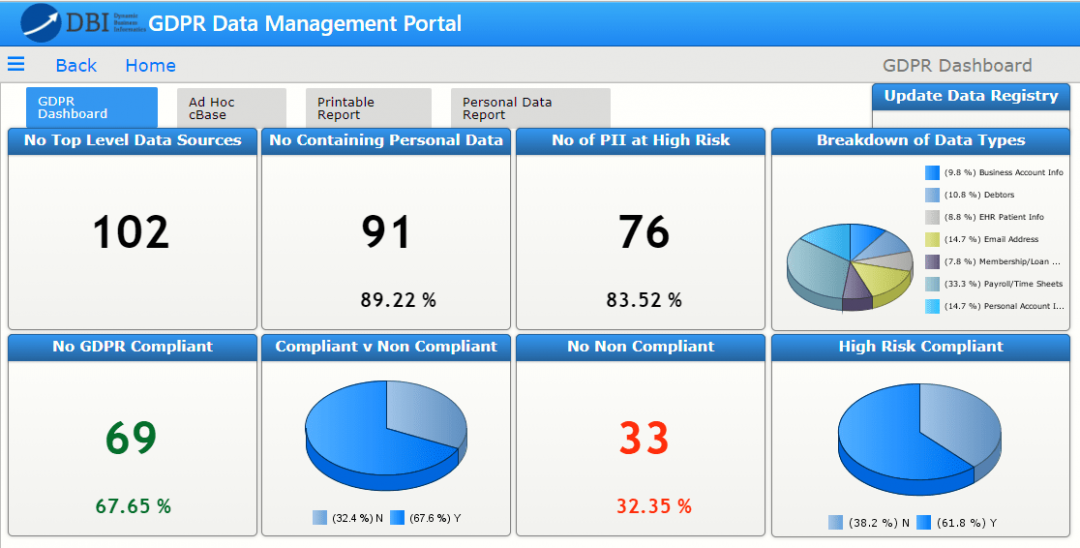Click the red 33 non compliant number
This screenshot has width=1080, height=548.
[x=643, y=438]
